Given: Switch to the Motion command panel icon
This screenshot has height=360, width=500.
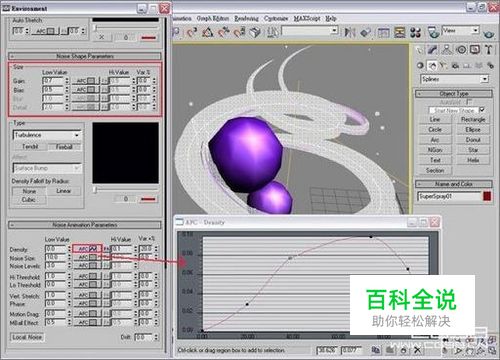Looking at the screenshot, I should (461, 50).
